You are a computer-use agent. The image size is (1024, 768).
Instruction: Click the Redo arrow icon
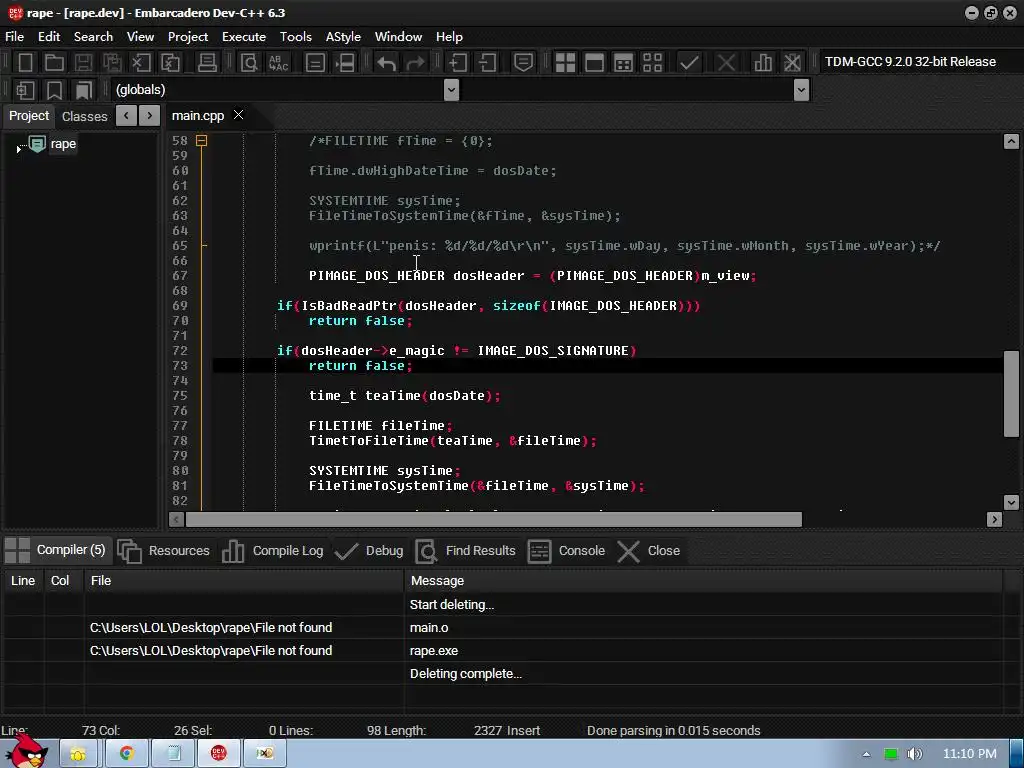click(415, 63)
